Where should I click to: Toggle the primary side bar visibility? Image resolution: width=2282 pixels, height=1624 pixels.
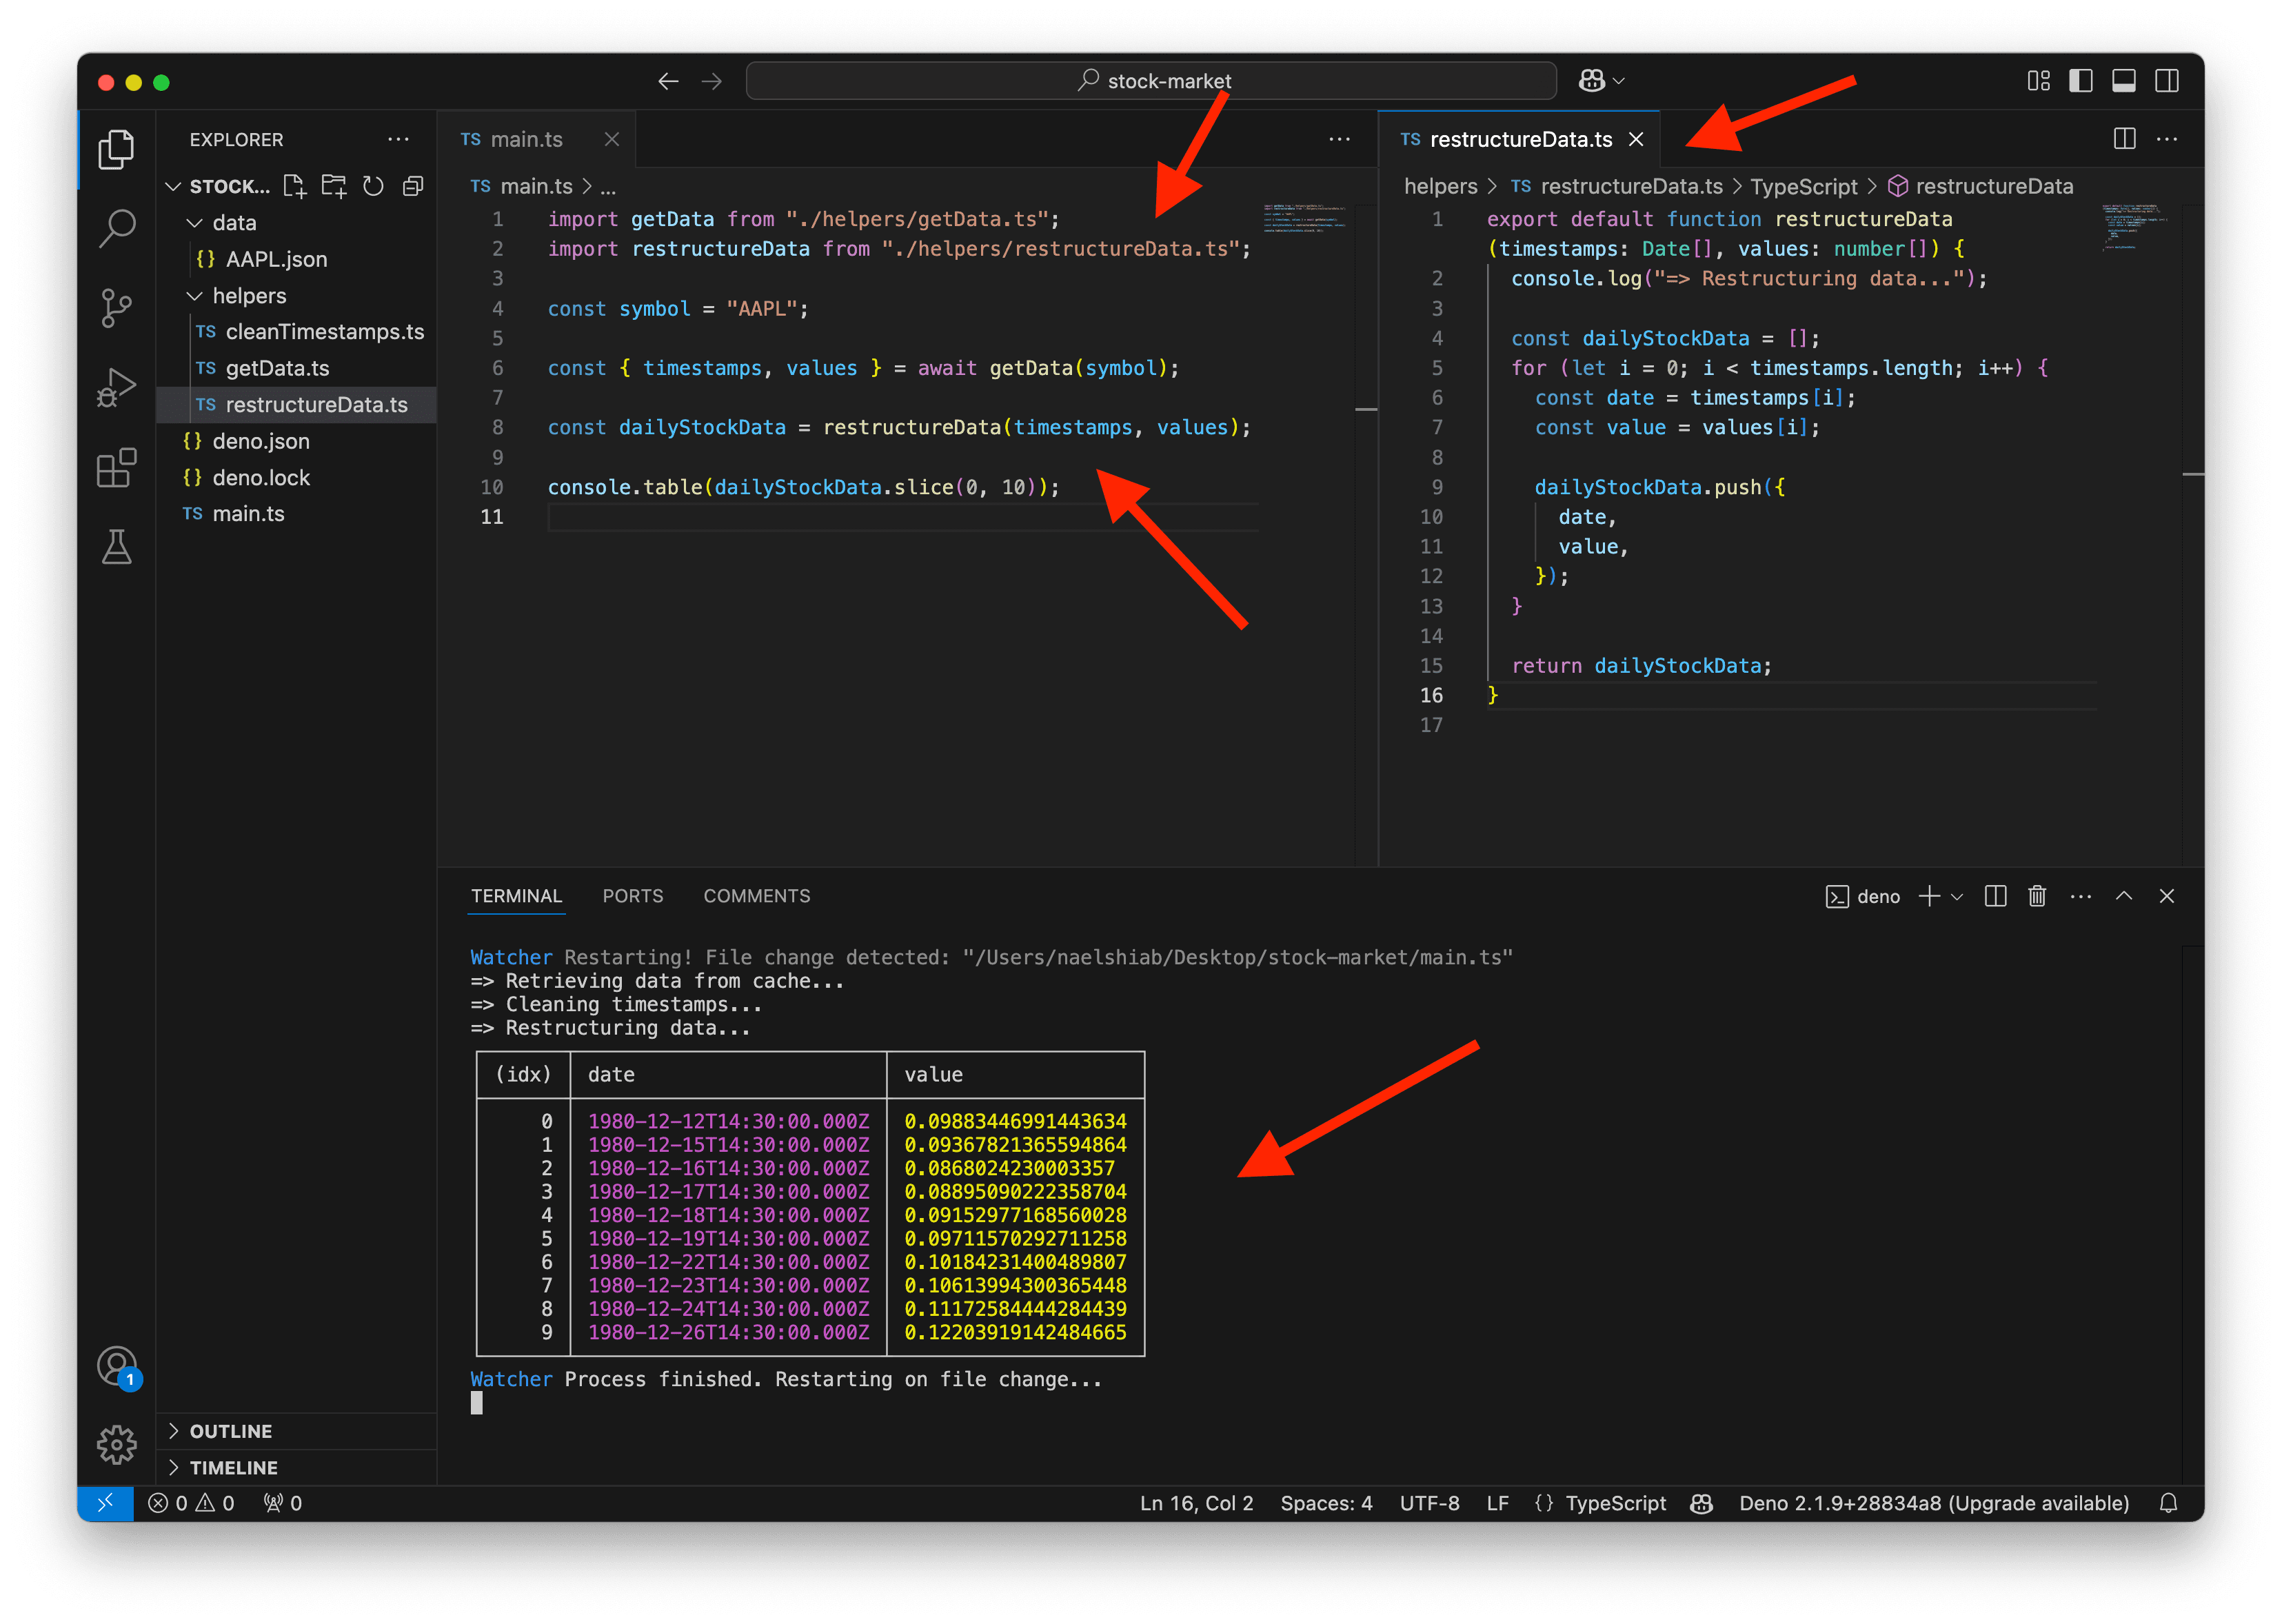tap(2081, 81)
